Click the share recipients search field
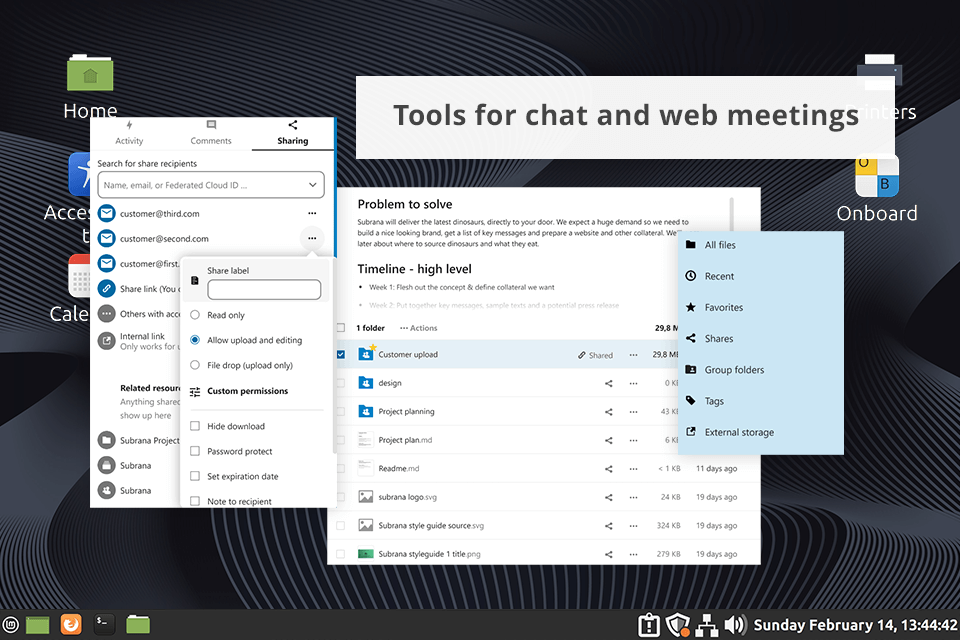The width and height of the screenshot is (960, 640). click(x=211, y=185)
